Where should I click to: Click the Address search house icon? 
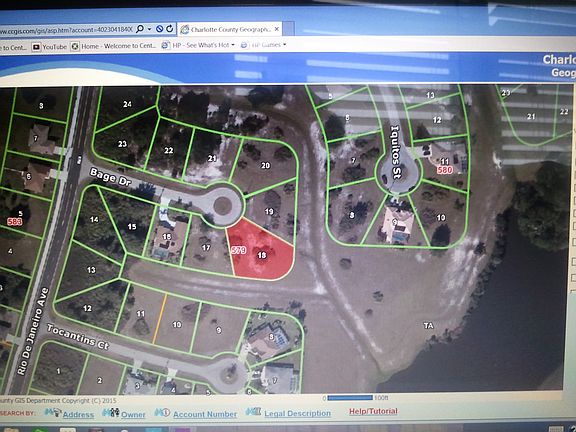[52, 412]
